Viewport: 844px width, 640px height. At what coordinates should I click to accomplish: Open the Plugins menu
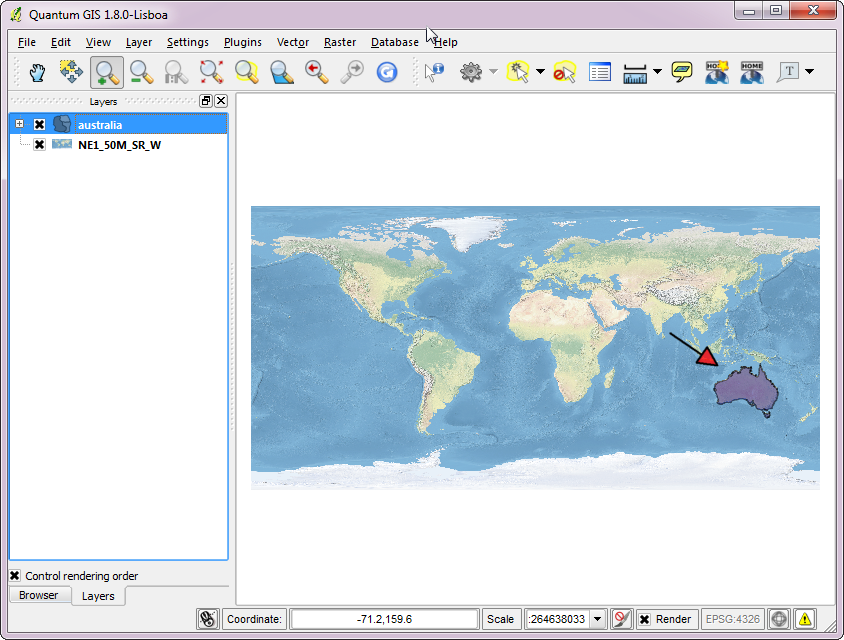tap(243, 42)
